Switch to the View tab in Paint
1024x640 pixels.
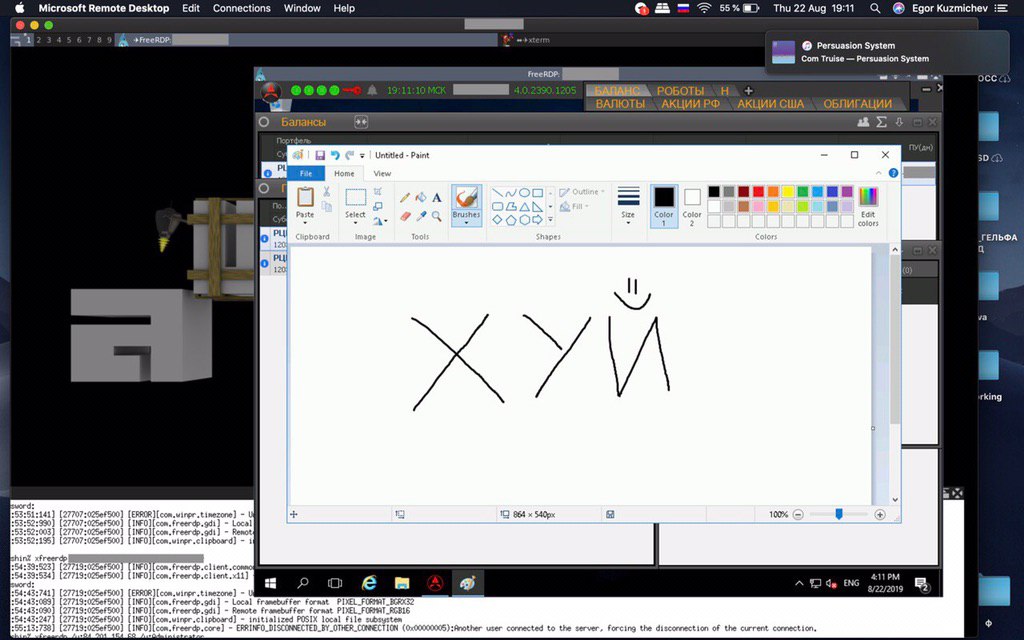[382, 174]
